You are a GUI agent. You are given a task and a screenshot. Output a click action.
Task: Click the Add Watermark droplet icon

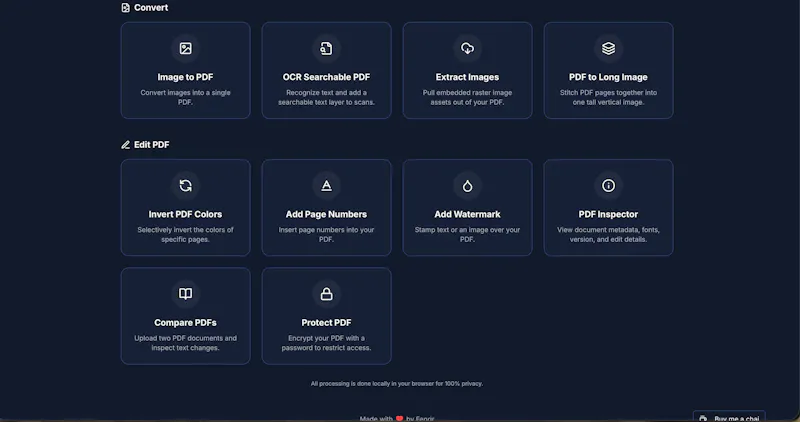tap(467, 186)
